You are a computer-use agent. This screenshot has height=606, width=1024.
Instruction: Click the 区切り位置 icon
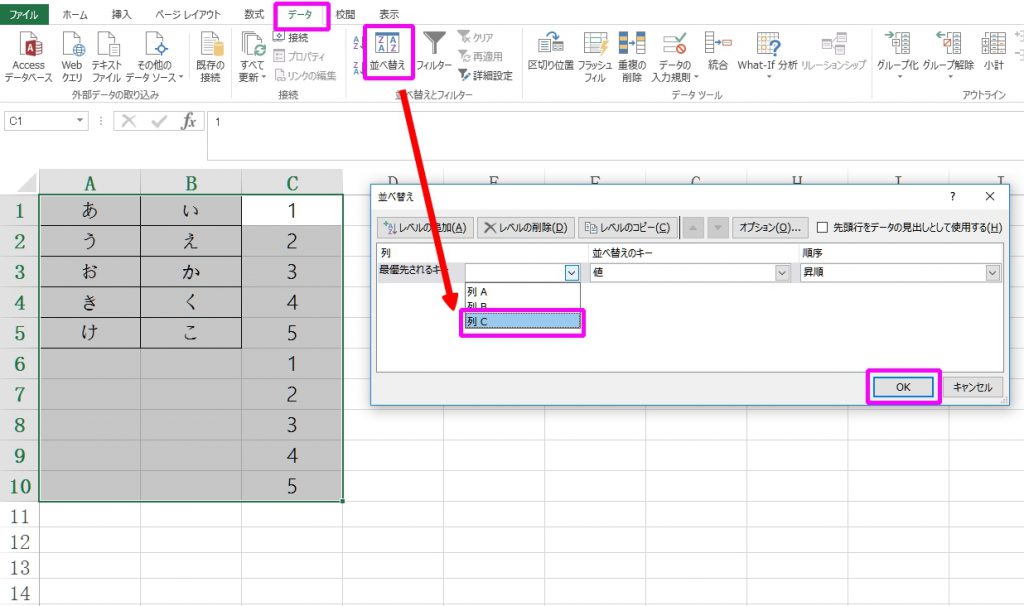pos(550,45)
